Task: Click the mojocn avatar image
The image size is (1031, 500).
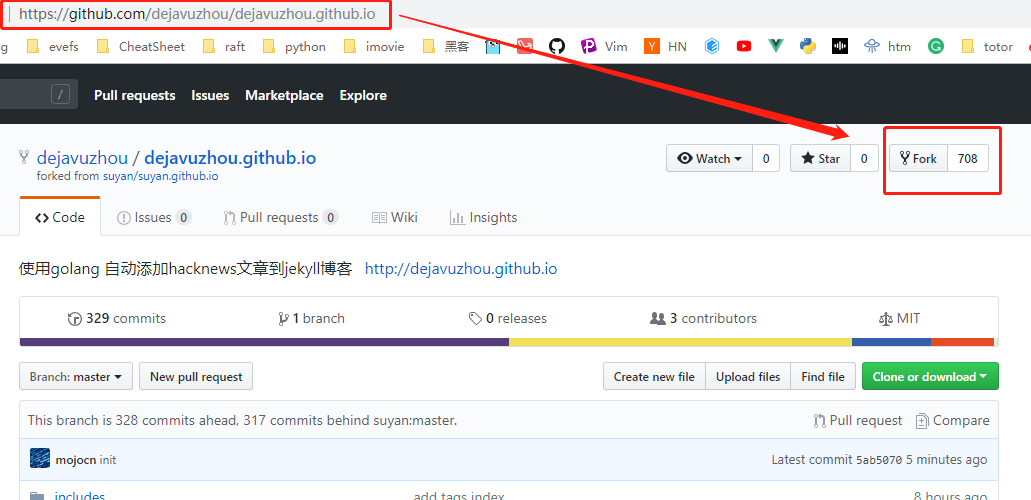Action: 40,459
